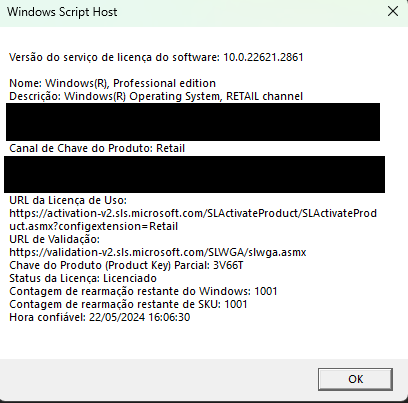This screenshot has width=408, height=403.
Task: Click 'Hora confiável: 22/05/2024 16:06:30'
Action: coord(100,317)
